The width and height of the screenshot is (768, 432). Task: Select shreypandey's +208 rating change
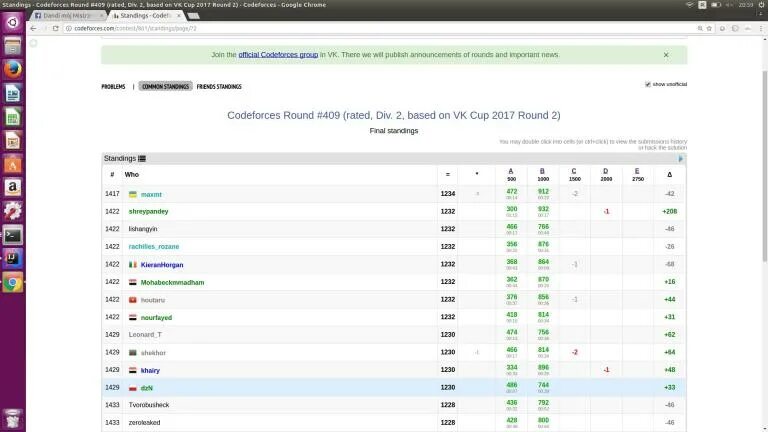point(670,212)
